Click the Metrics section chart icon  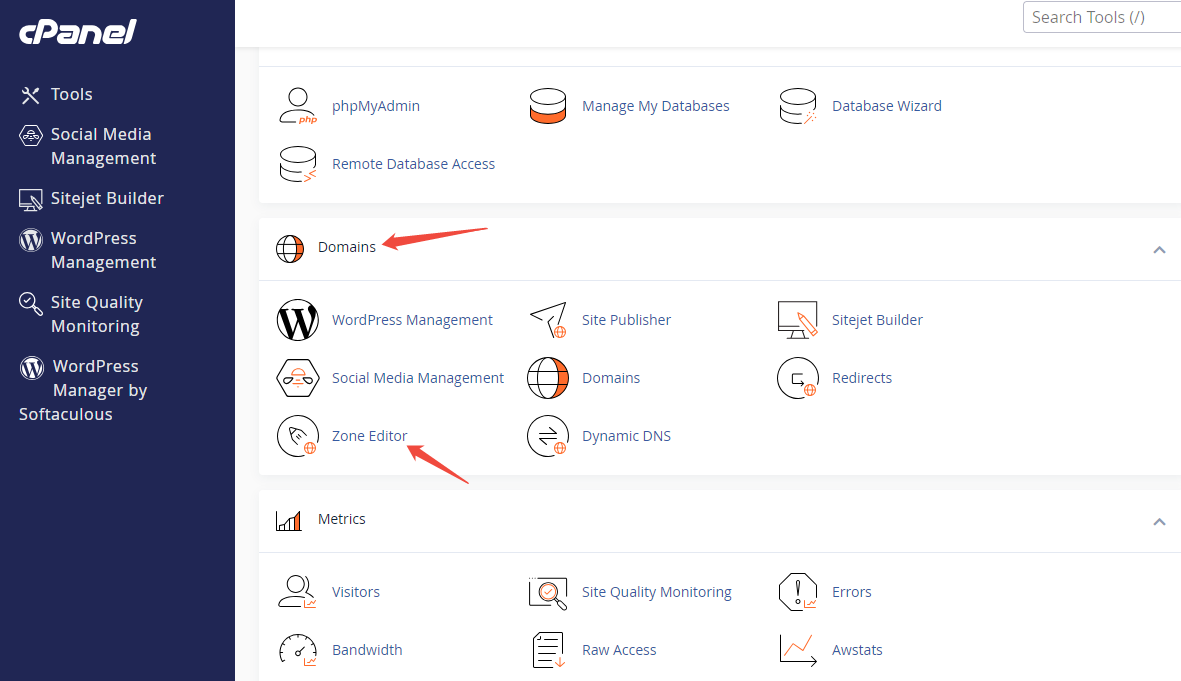point(288,520)
